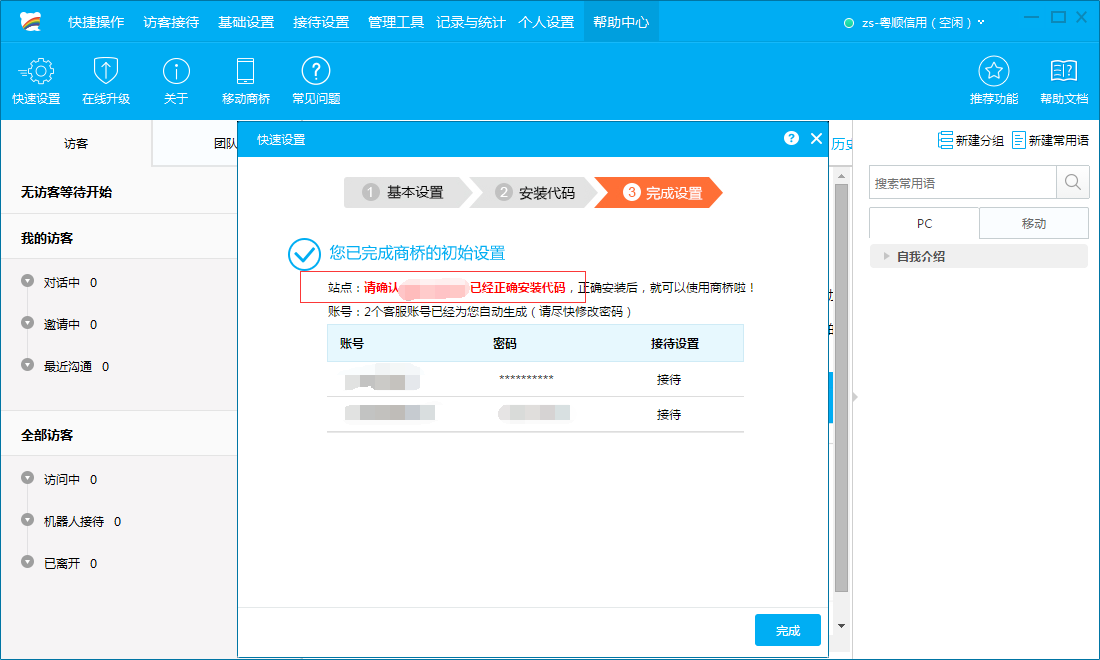Click the search magnifier for 常用语
Image resolution: width=1100 pixels, height=660 pixels.
pyautogui.click(x=1072, y=183)
